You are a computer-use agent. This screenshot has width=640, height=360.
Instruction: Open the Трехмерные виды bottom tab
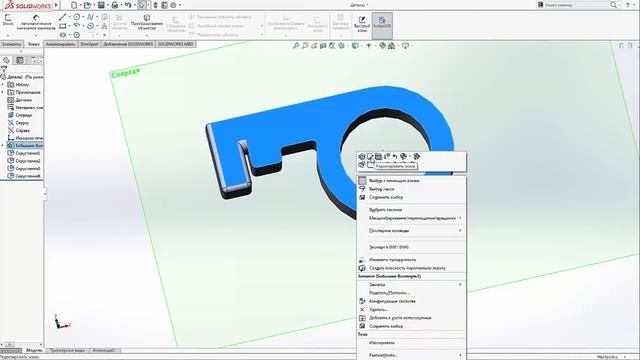[x=67, y=351]
